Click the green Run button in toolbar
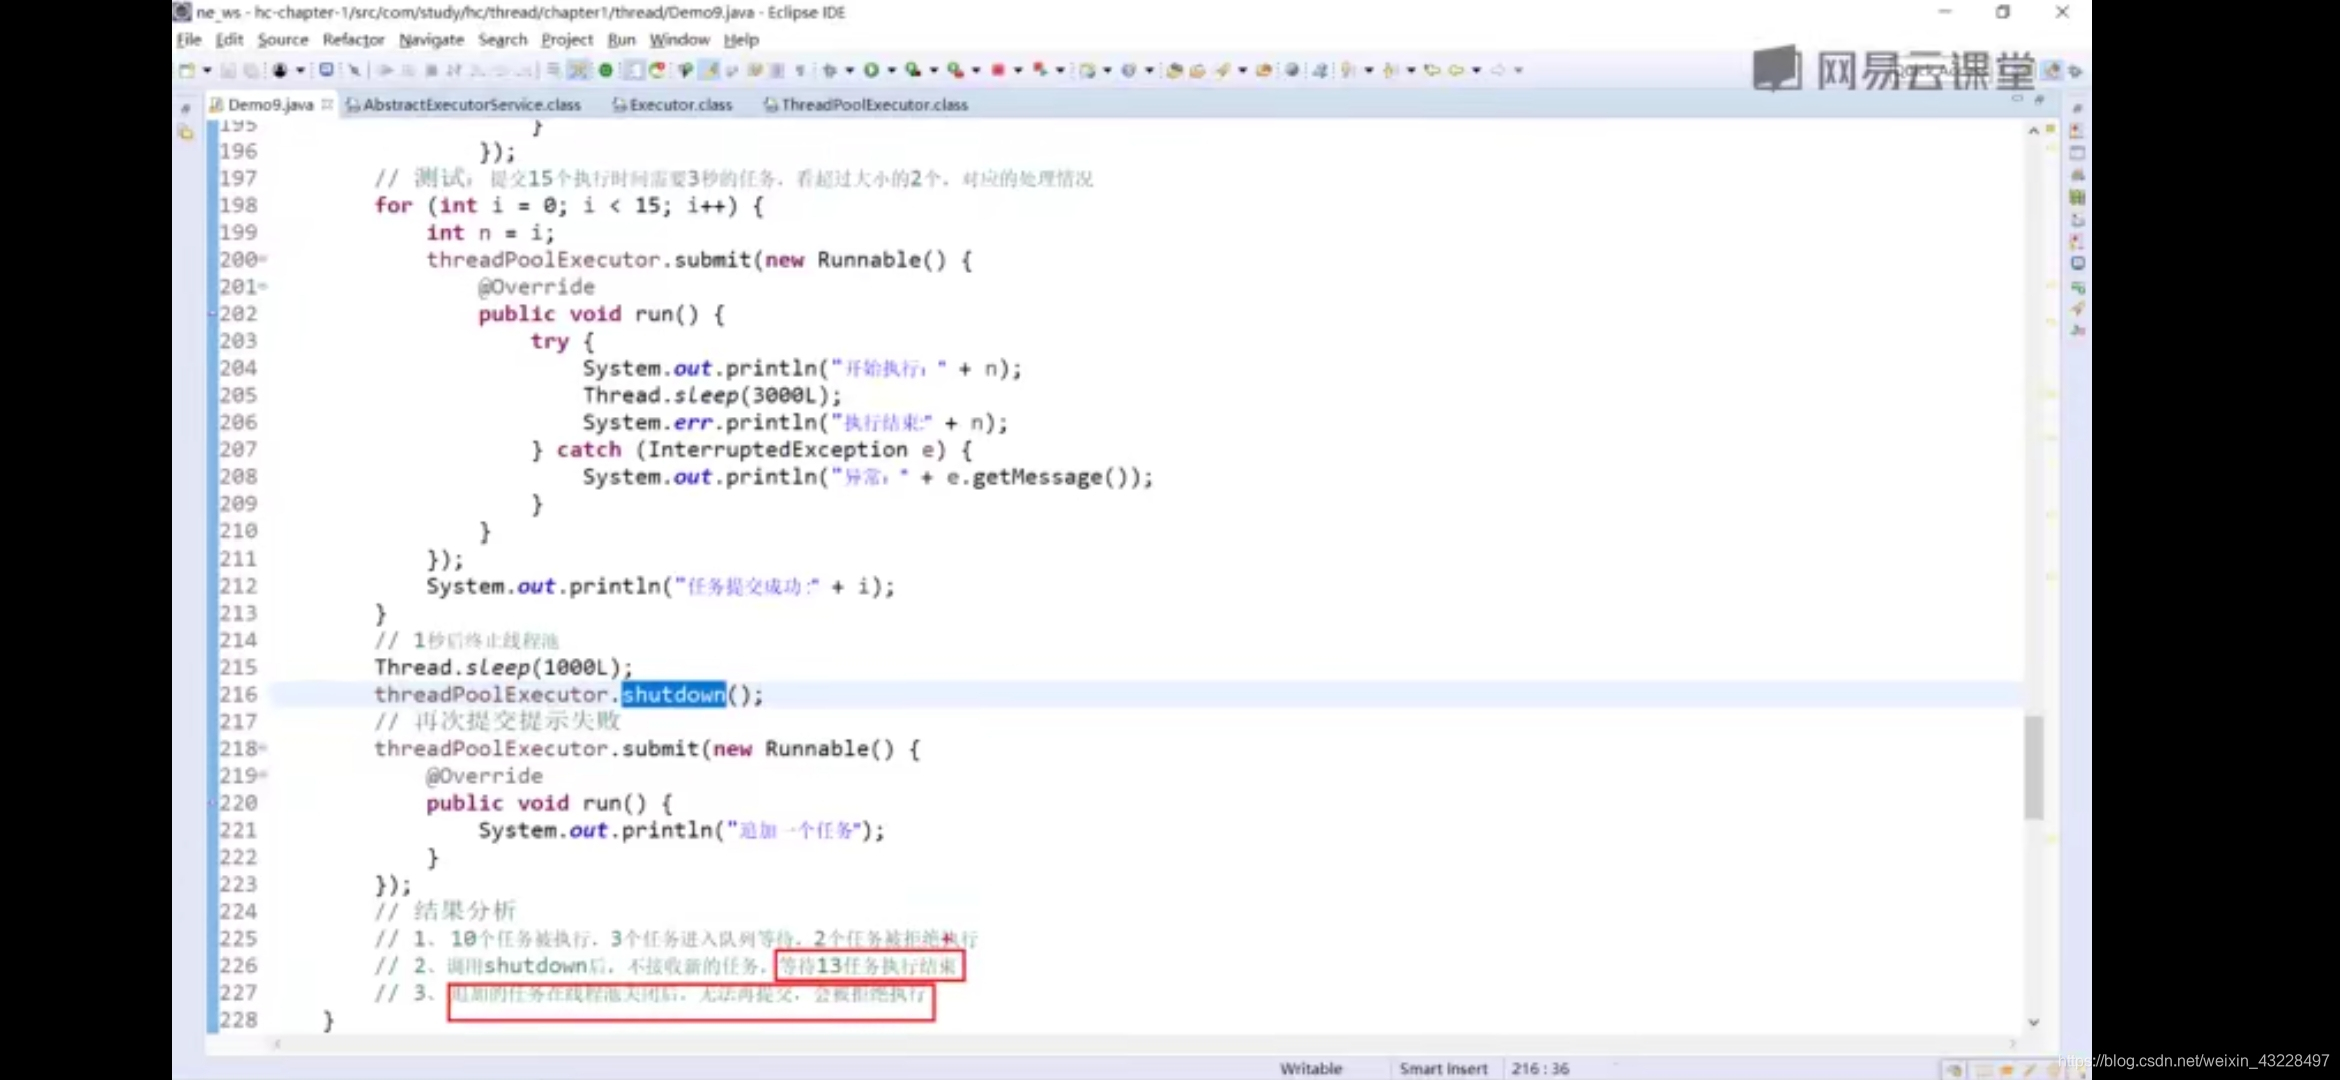This screenshot has height=1080, width=2340. 871,70
